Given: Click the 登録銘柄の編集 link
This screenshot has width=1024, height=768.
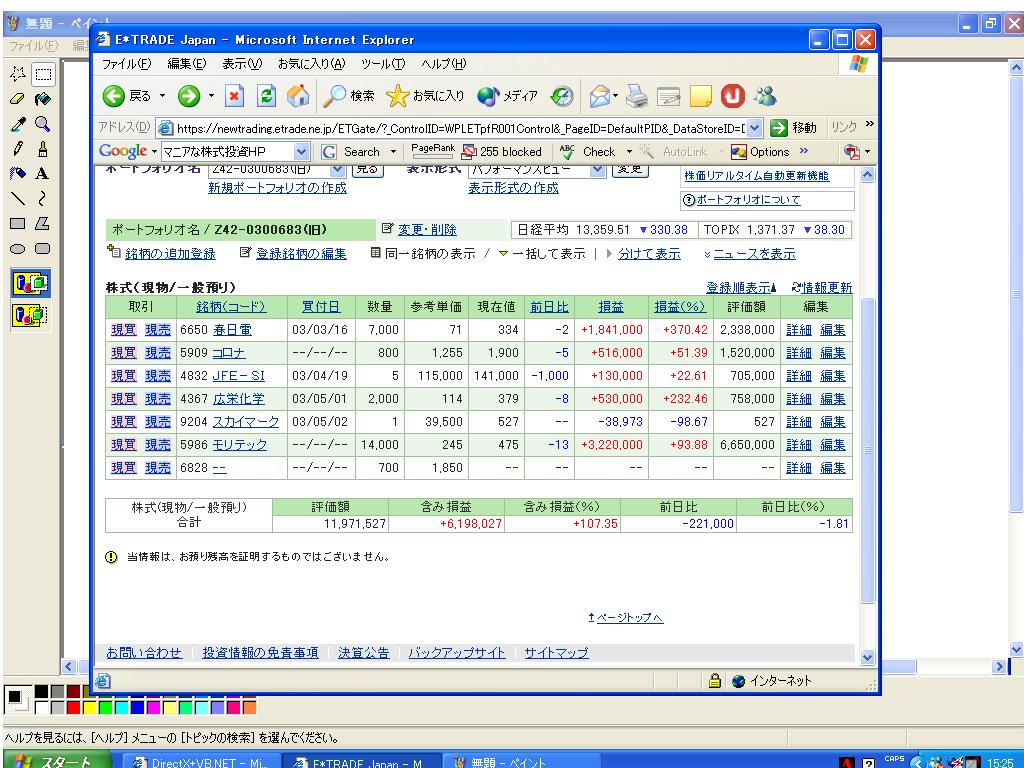Looking at the screenshot, I should click(x=301, y=253).
